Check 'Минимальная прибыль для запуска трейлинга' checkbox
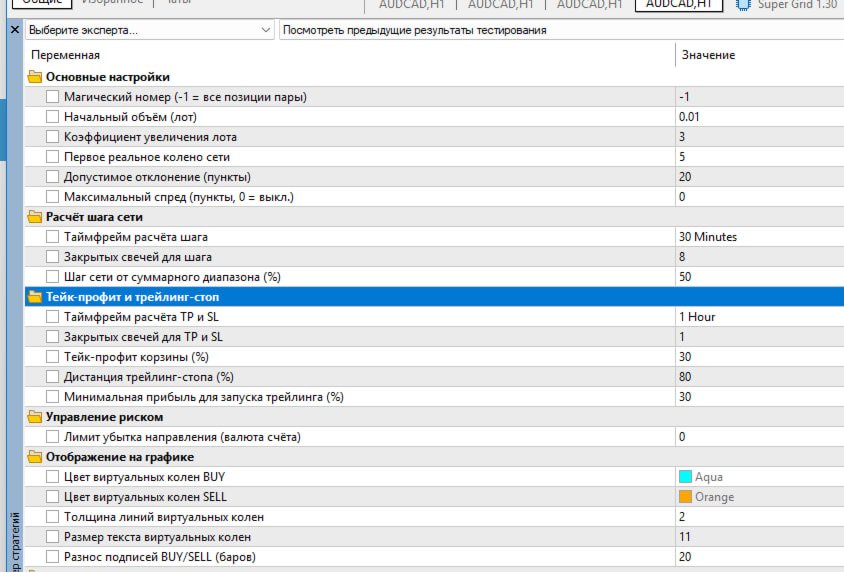Image resolution: width=844 pixels, height=572 pixels. point(52,397)
